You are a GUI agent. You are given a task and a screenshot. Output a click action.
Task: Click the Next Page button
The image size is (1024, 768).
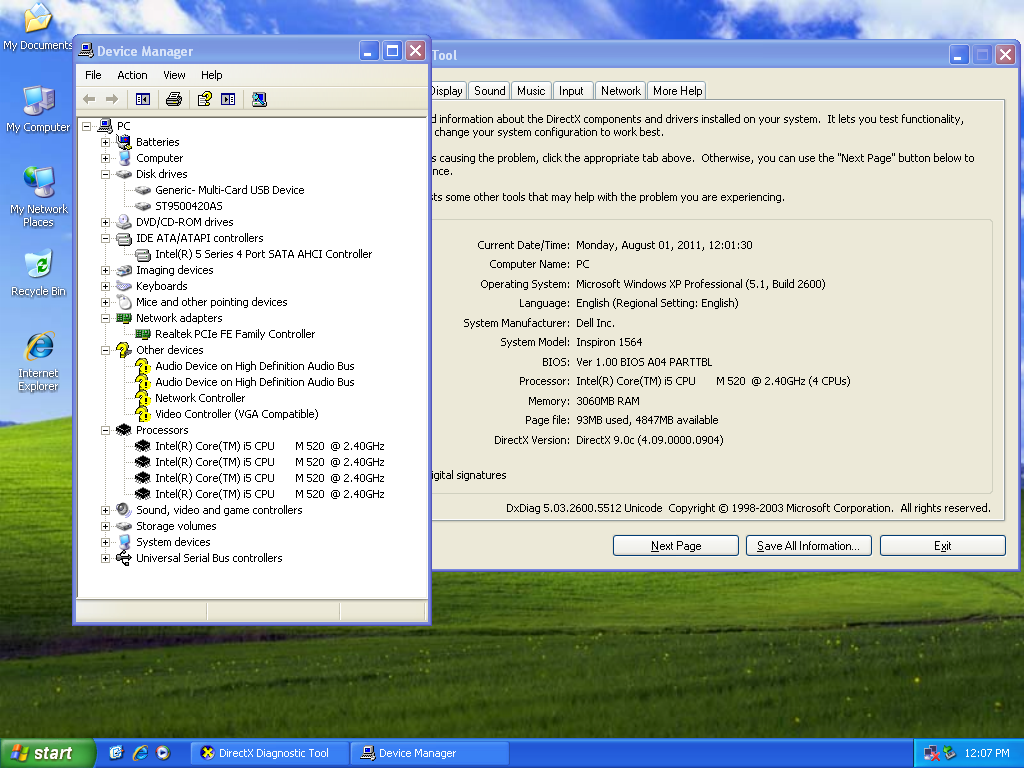click(676, 546)
